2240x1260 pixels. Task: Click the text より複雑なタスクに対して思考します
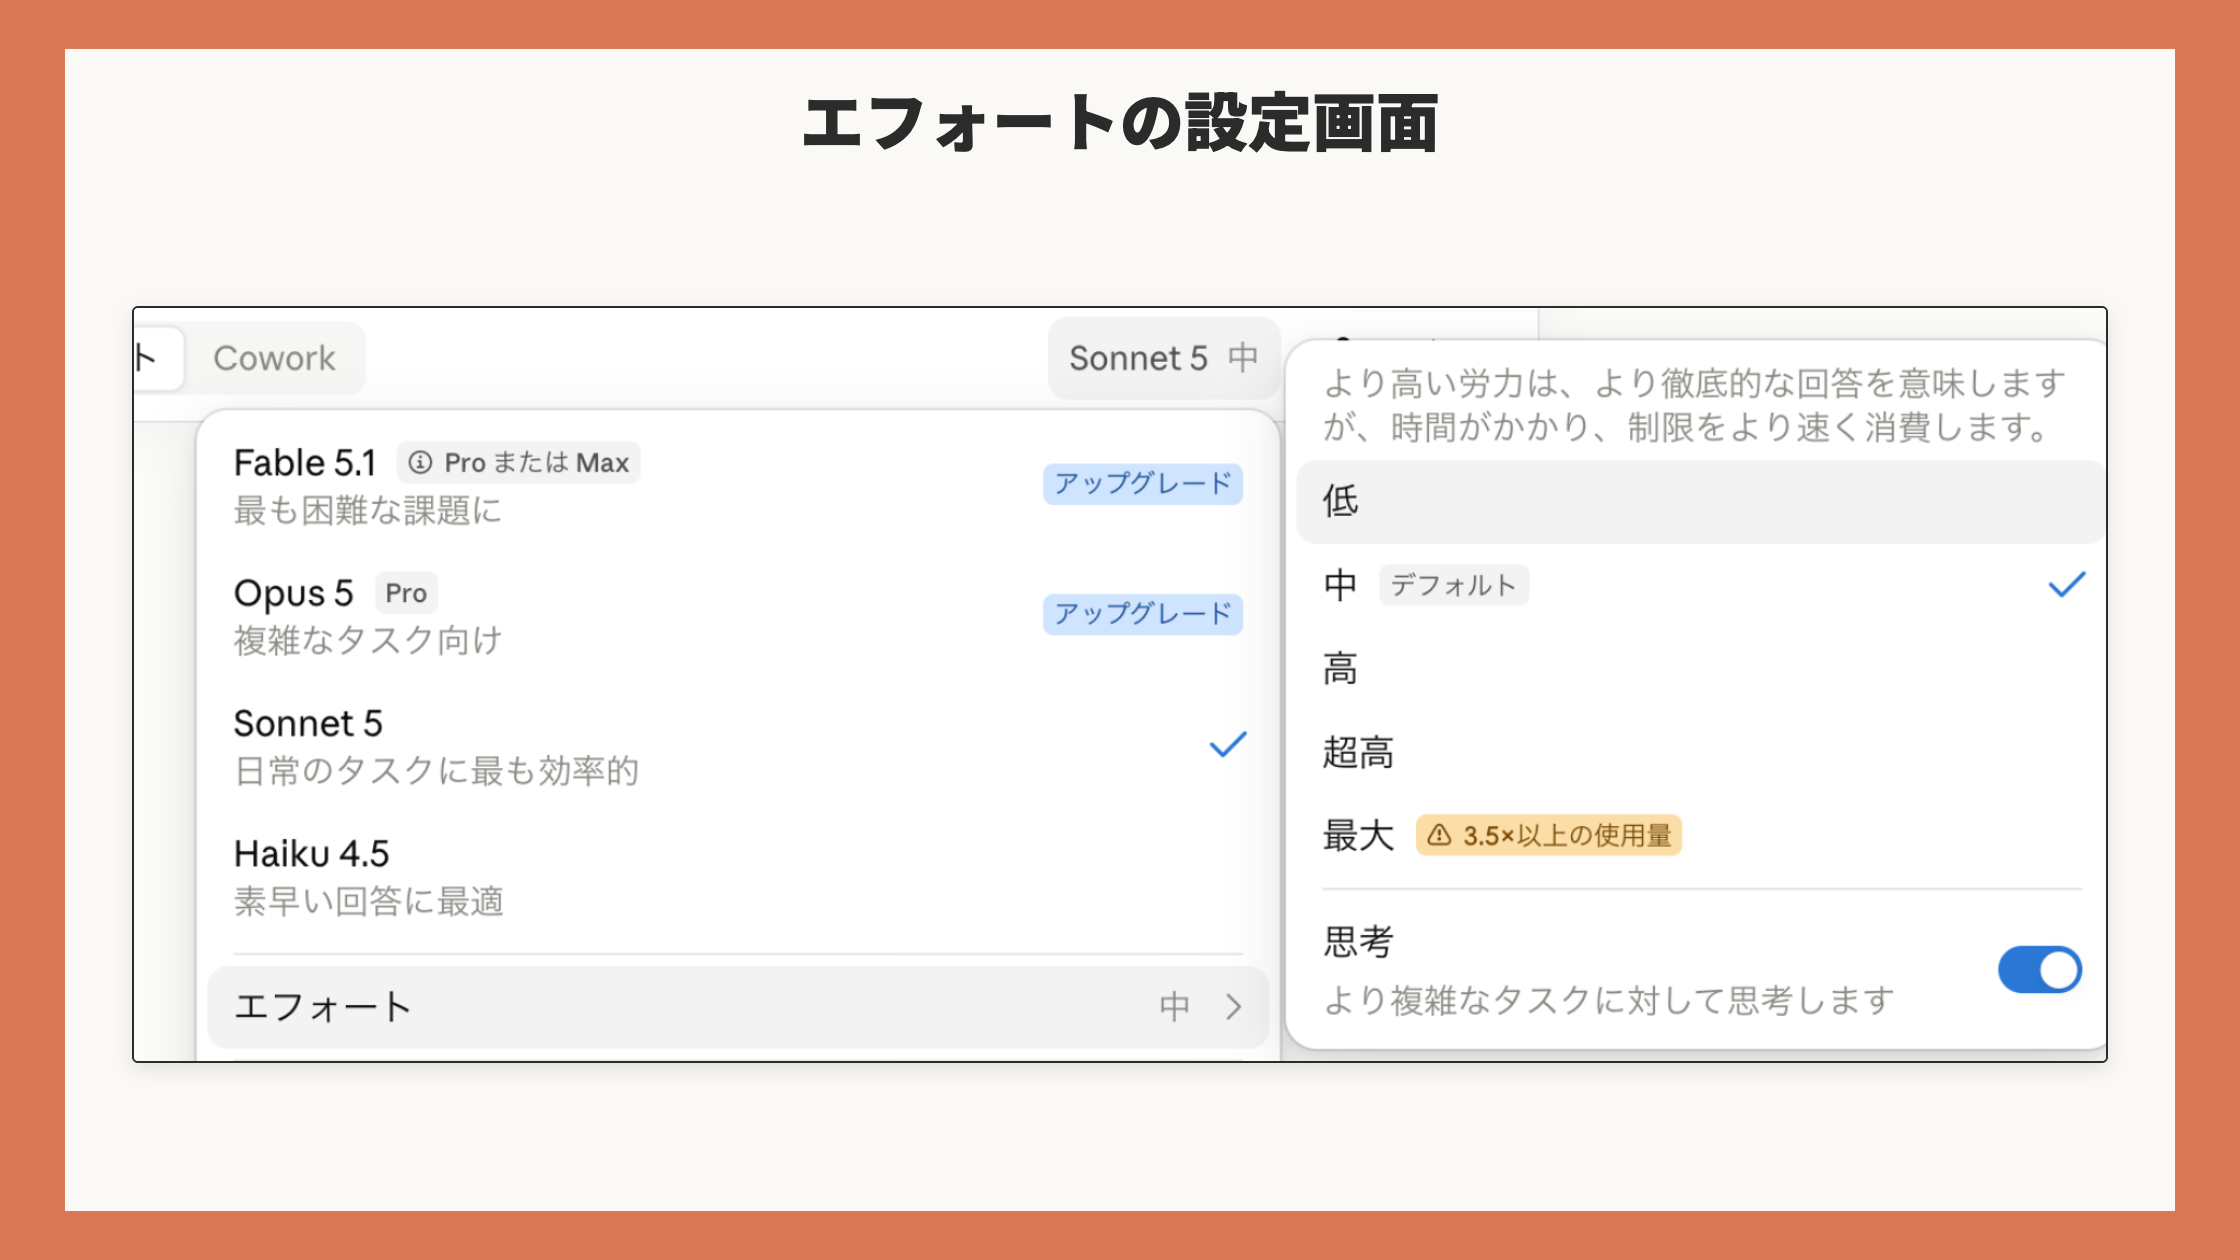coord(1609,1000)
